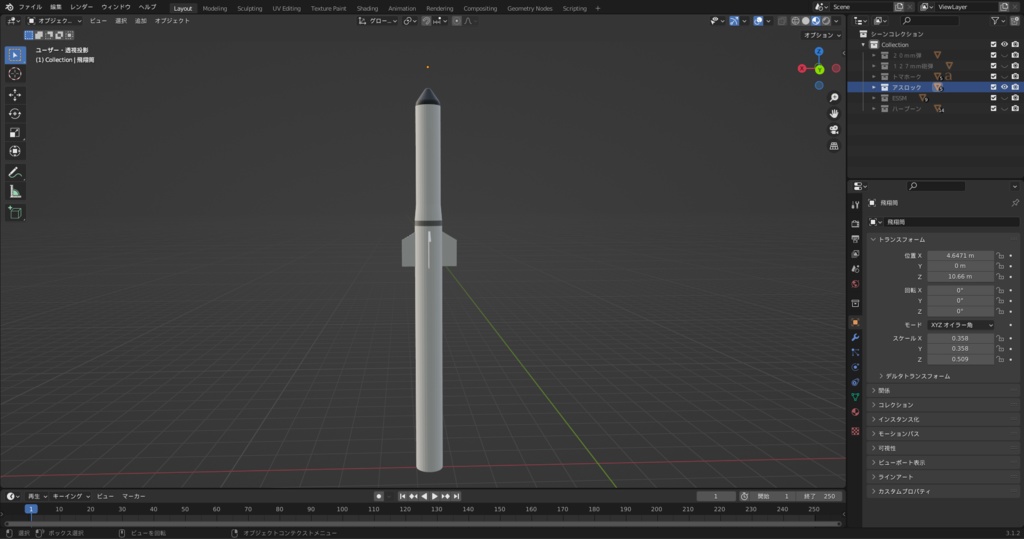The image size is (1024, 539).
Task: Select the Measure tool
Action: 15,191
